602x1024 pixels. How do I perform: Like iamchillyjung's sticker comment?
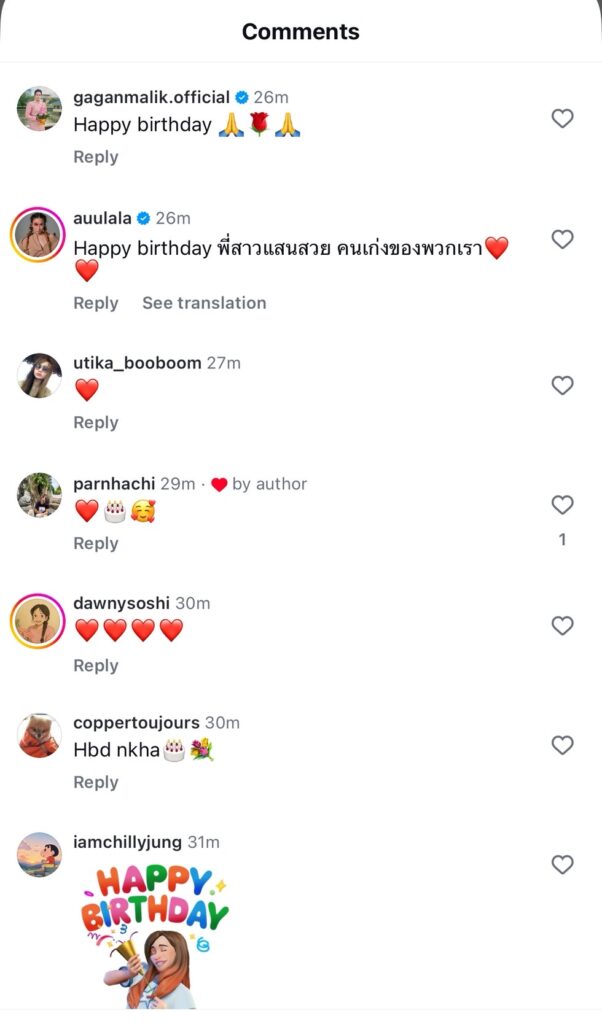click(562, 864)
